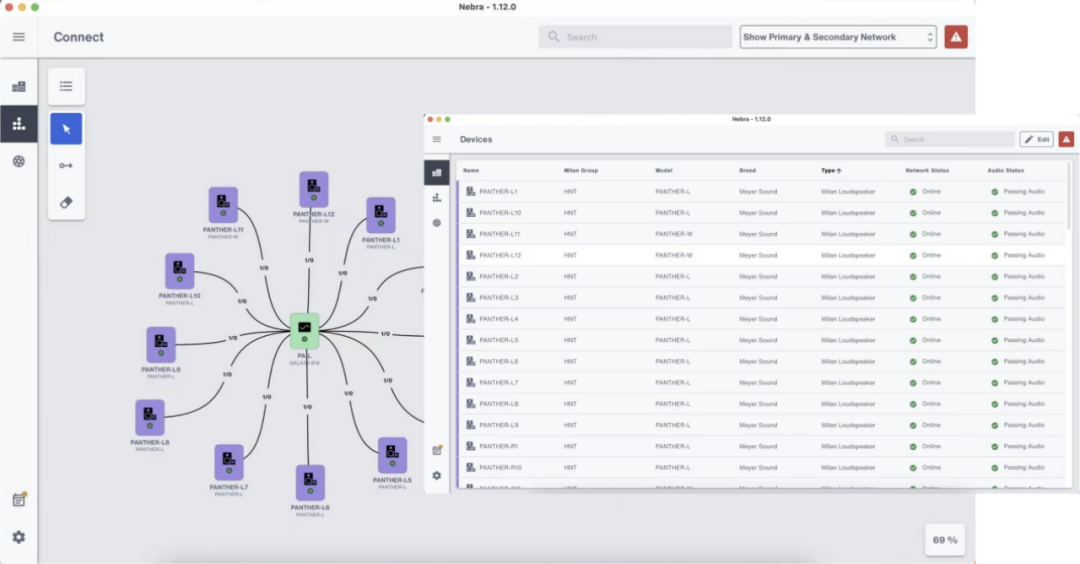1080x564 pixels.
Task: Select the PANTHER-L4 row in device table
Action: tap(498, 319)
